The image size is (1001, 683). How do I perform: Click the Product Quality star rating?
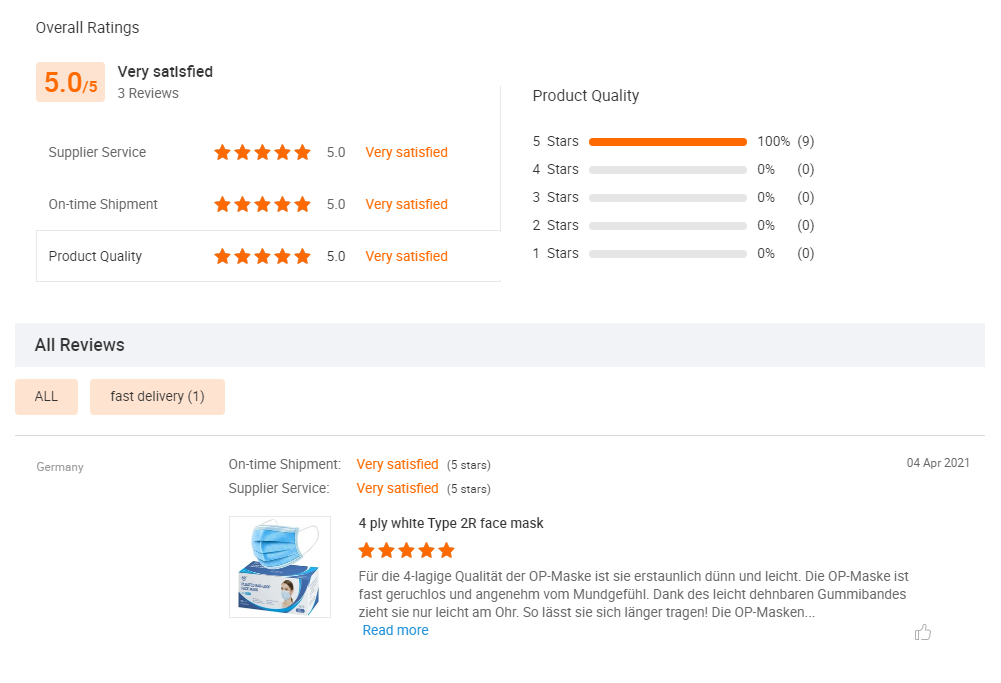[262, 256]
